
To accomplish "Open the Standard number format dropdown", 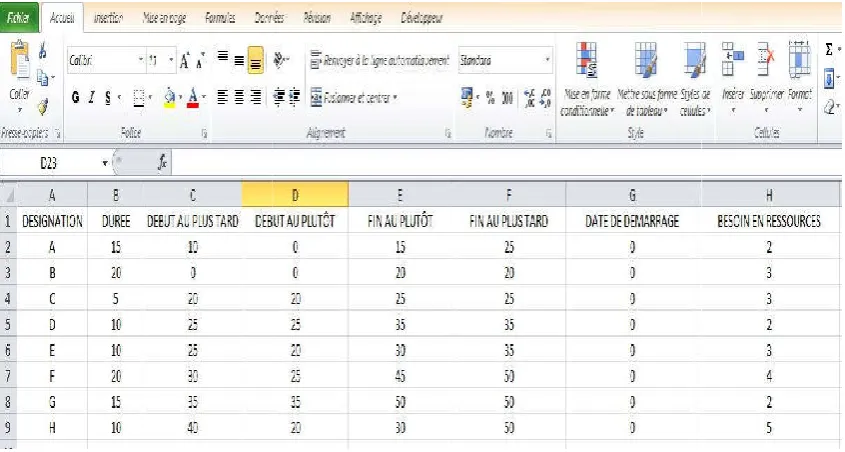I will (548, 60).
